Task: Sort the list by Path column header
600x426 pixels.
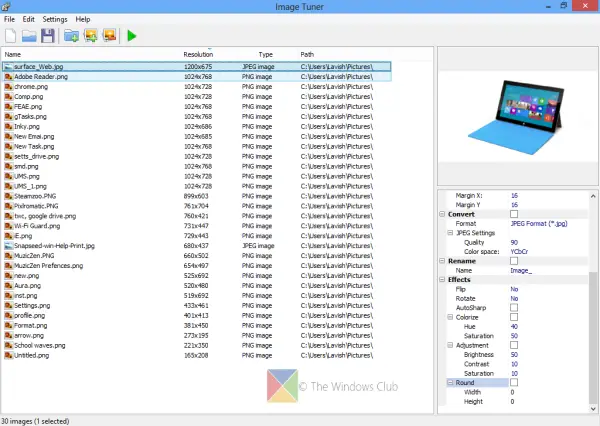Action: point(307,54)
